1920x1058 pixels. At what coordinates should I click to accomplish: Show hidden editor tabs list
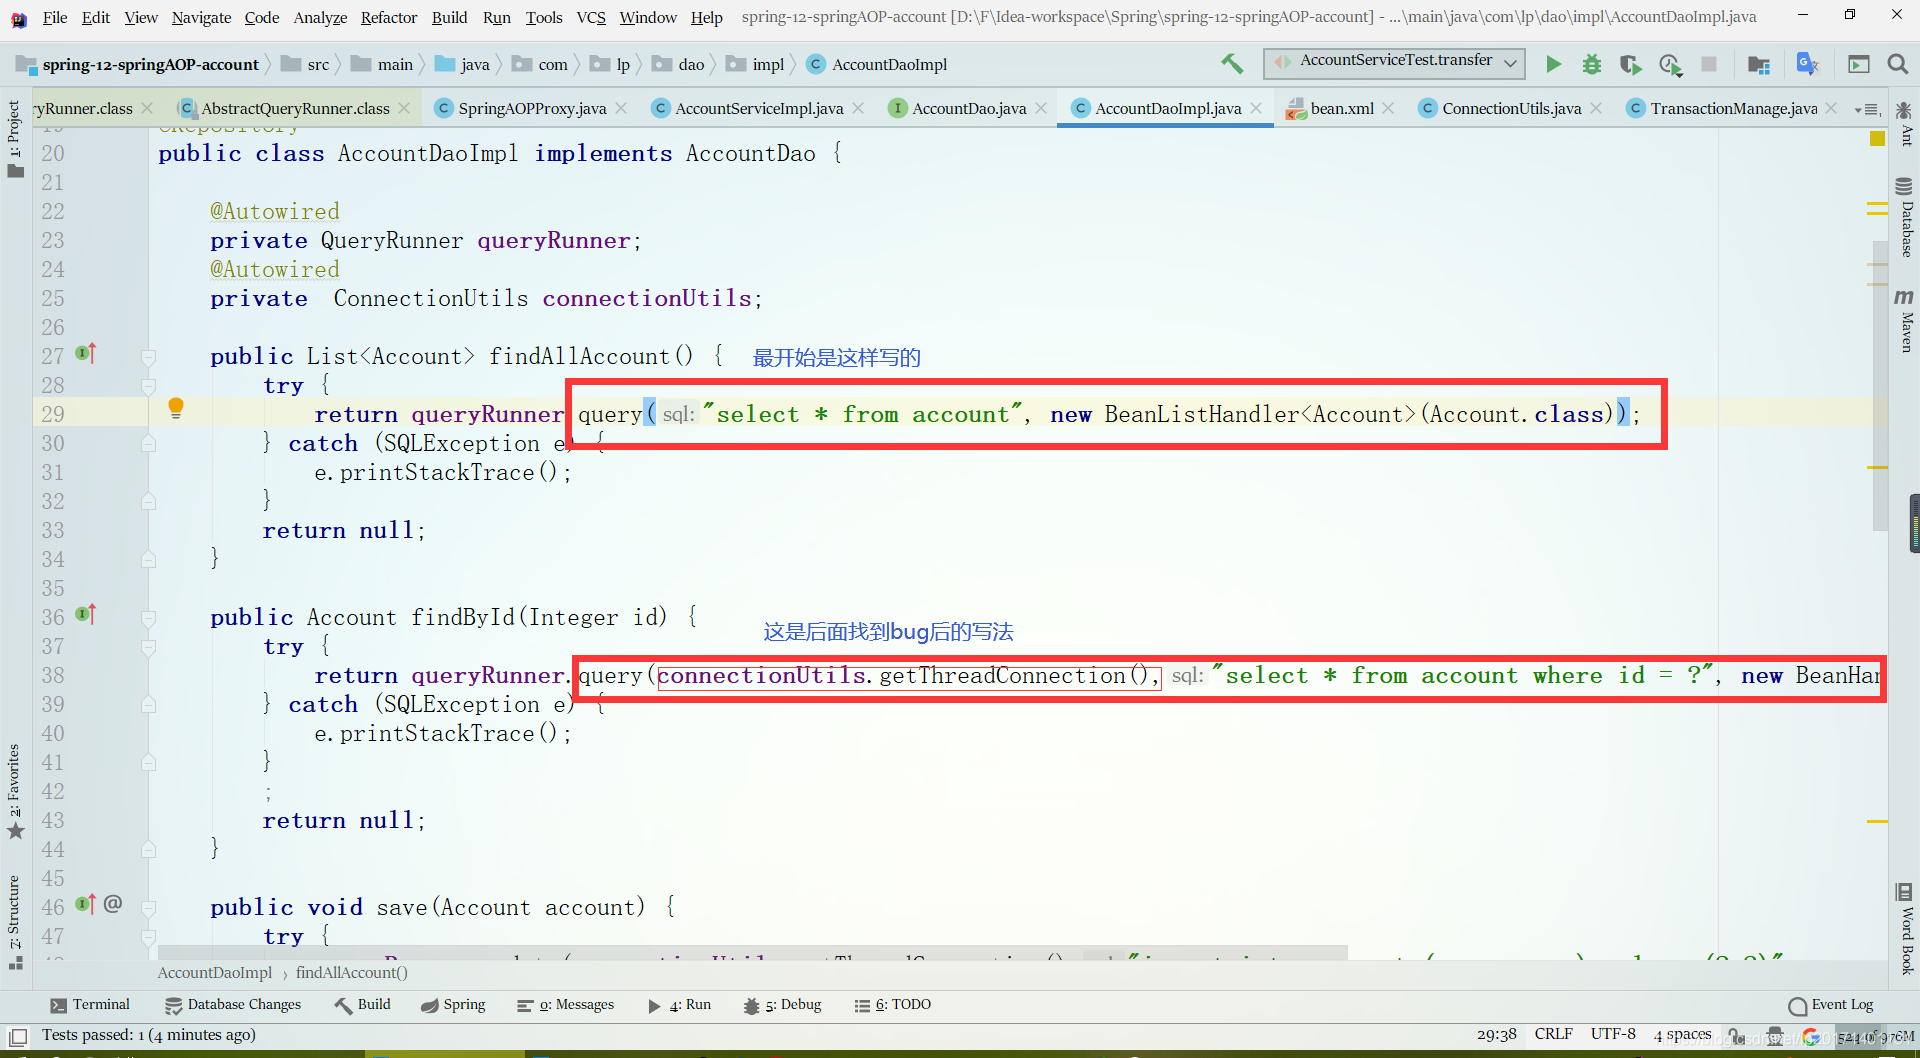tap(1866, 109)
